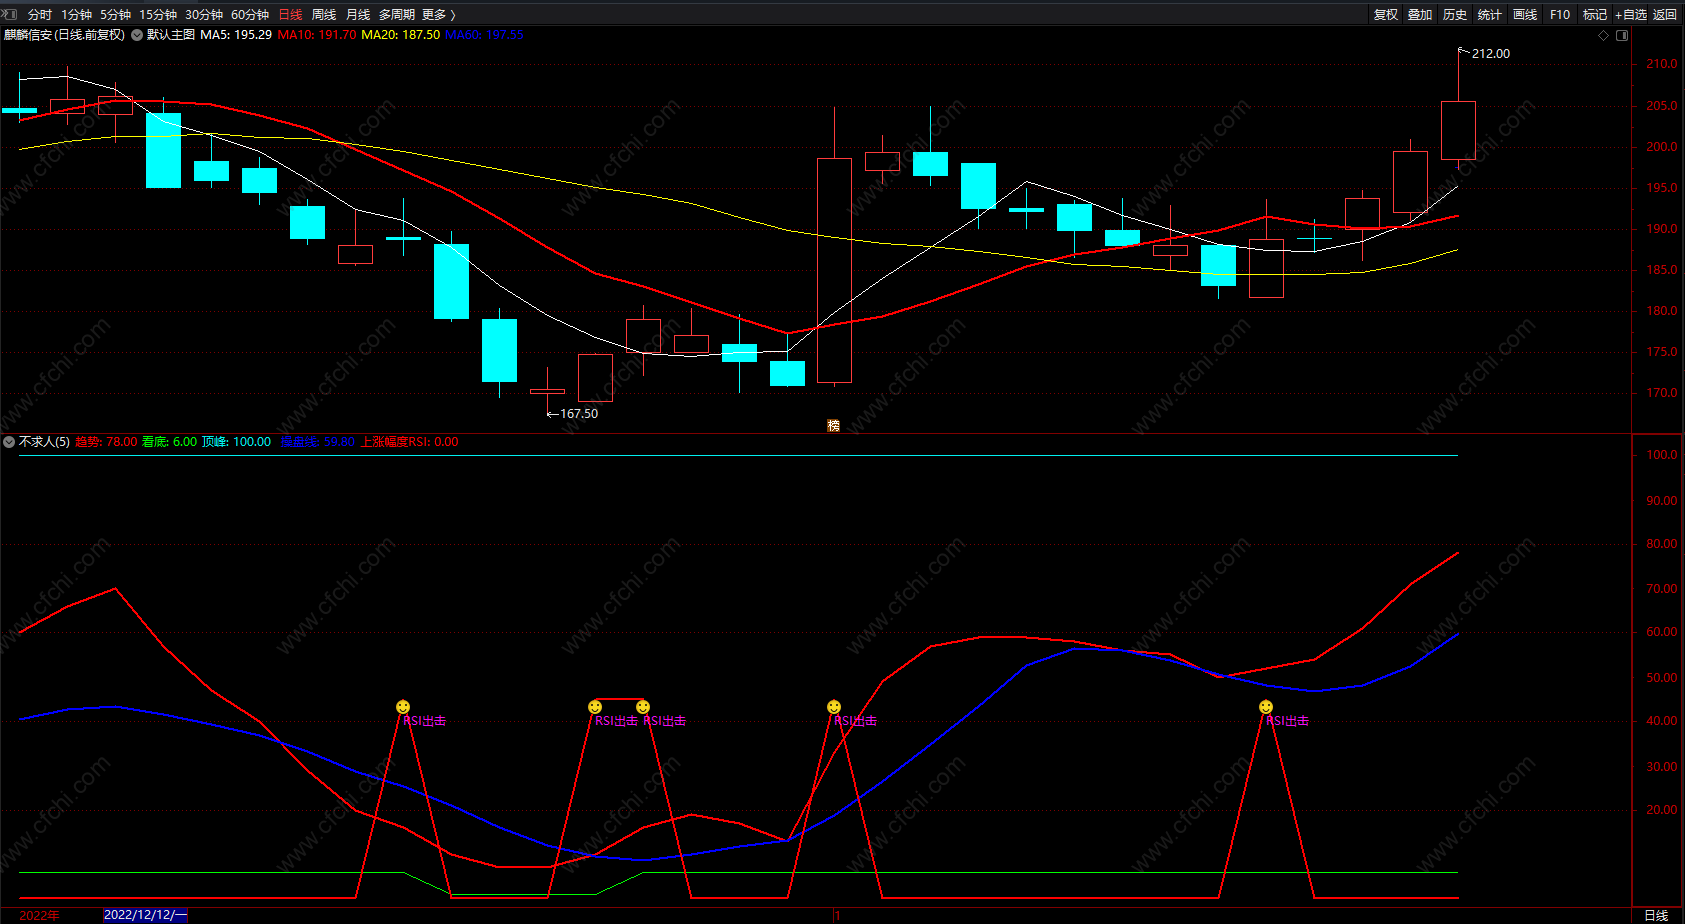This screenshot has width=1685, height=924.
Task: Click the tall red candlestick rising to 198
Action: [834, 270]
